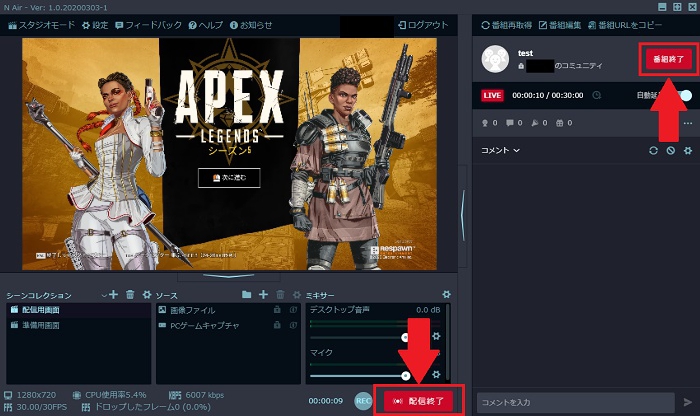This screenshot has height=416, width=700.
Task: Open お知らせ notifications
Action: pyautogui.click(x=251, y=25)
